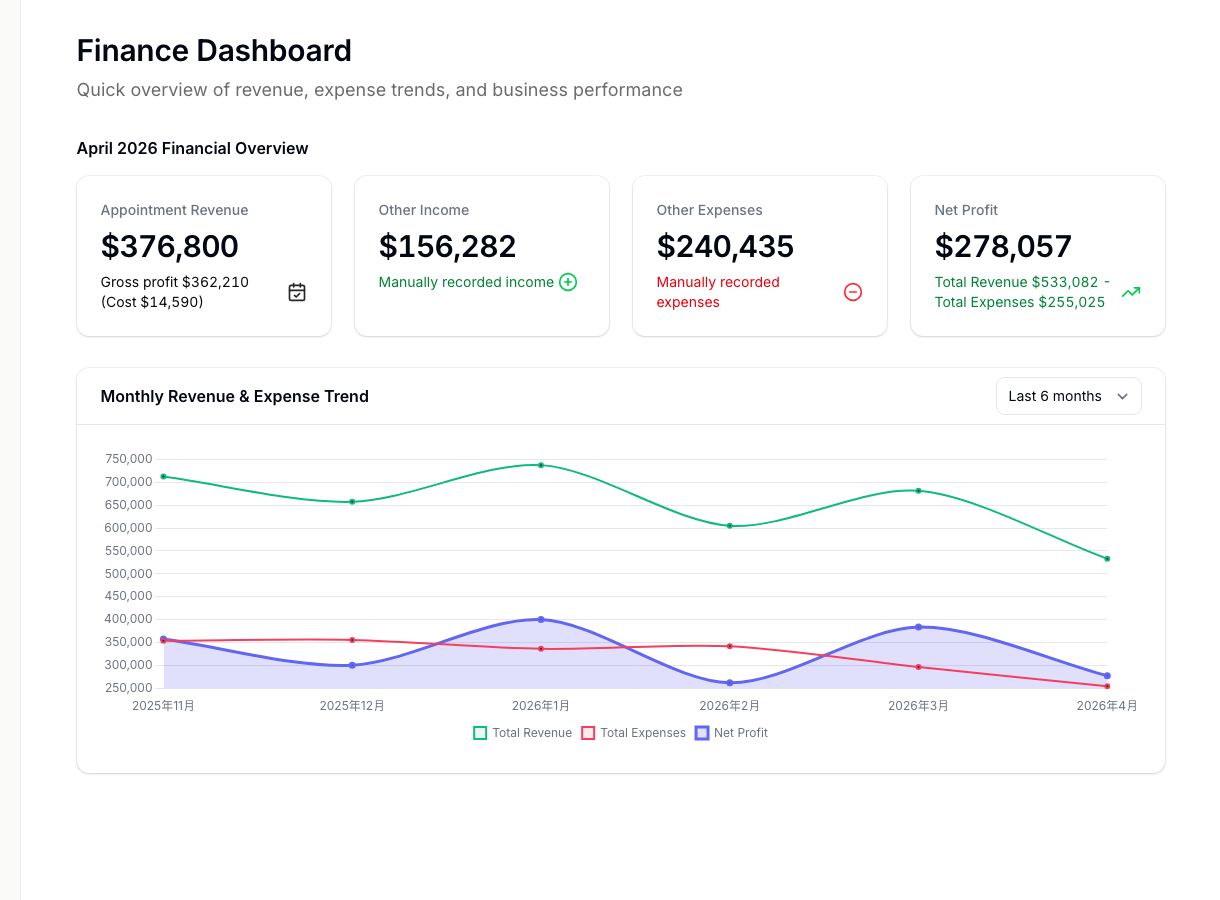Viewport: 1220px width, 900px height.
Task: Click the chevron inside the Last 6 months selector
Action: [x=1123, y=396]
